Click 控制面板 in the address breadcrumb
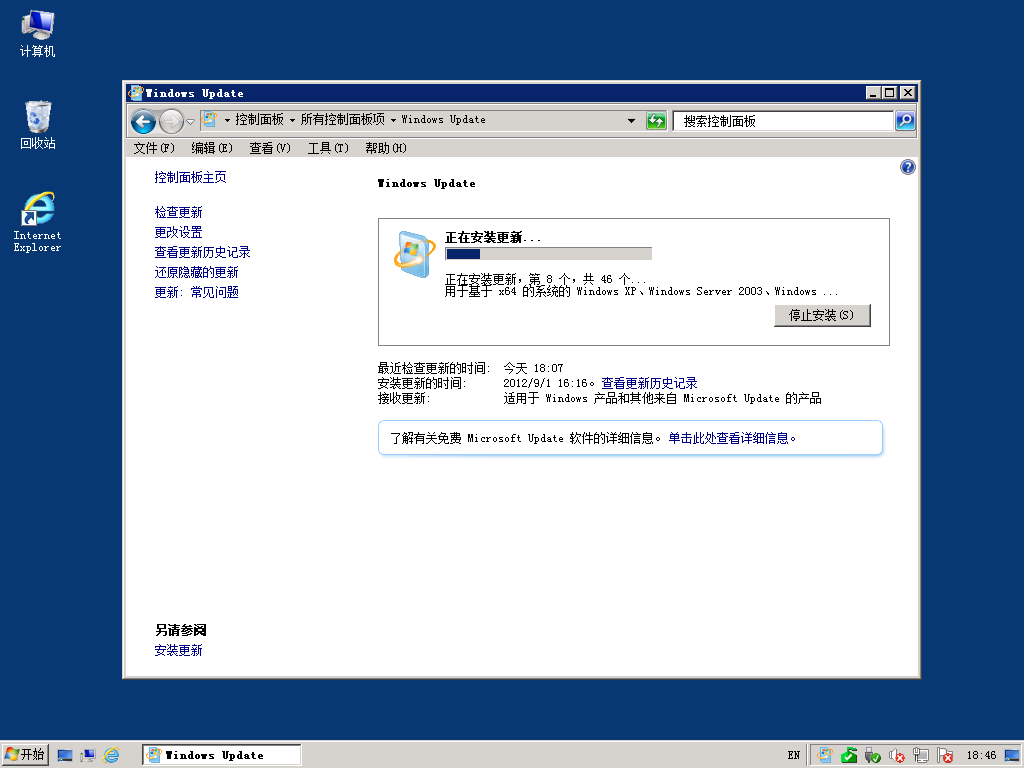Screen dimensions: 1024x768 (259, 120)
